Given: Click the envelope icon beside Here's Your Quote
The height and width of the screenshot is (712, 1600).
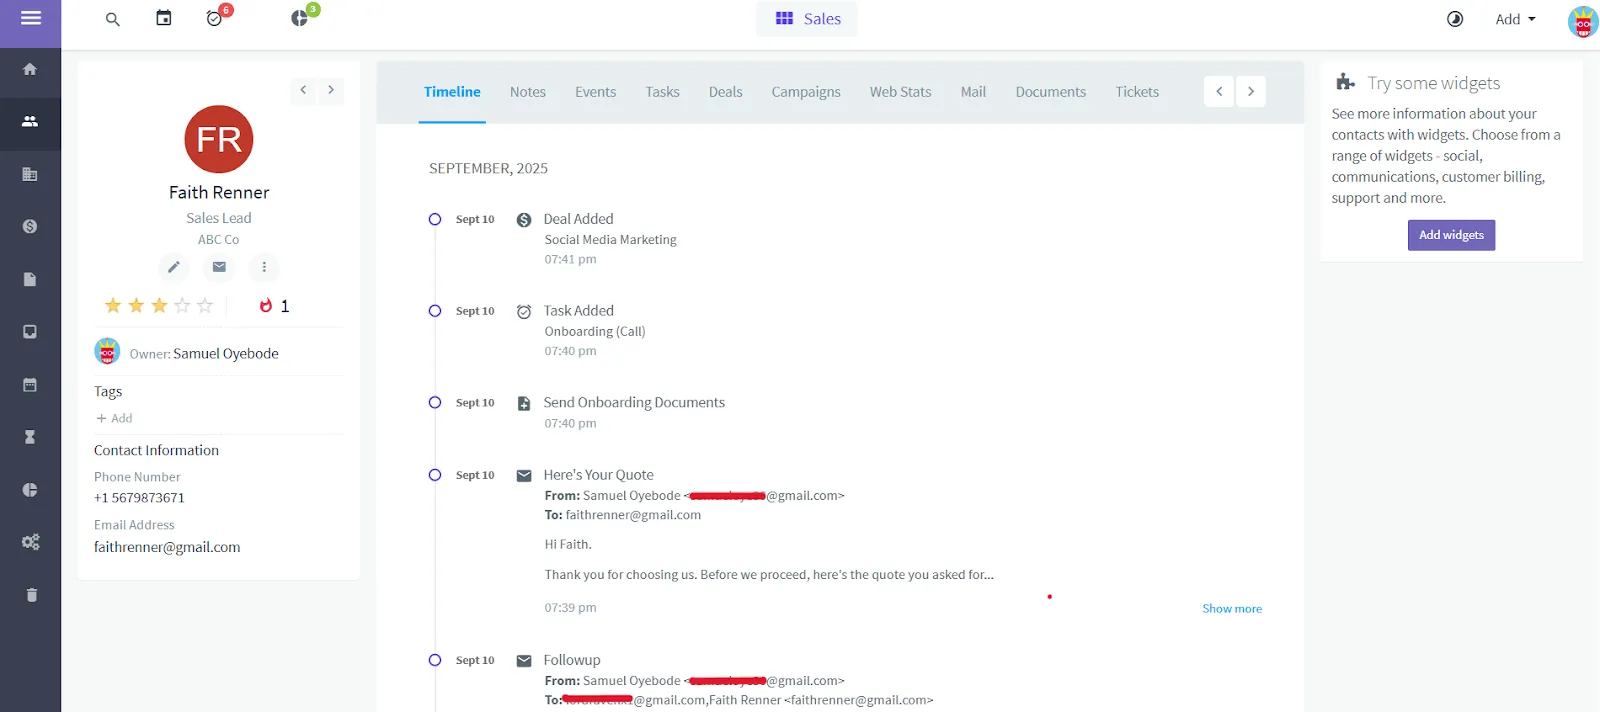Looking at the screenshot, I should point(524,476).
